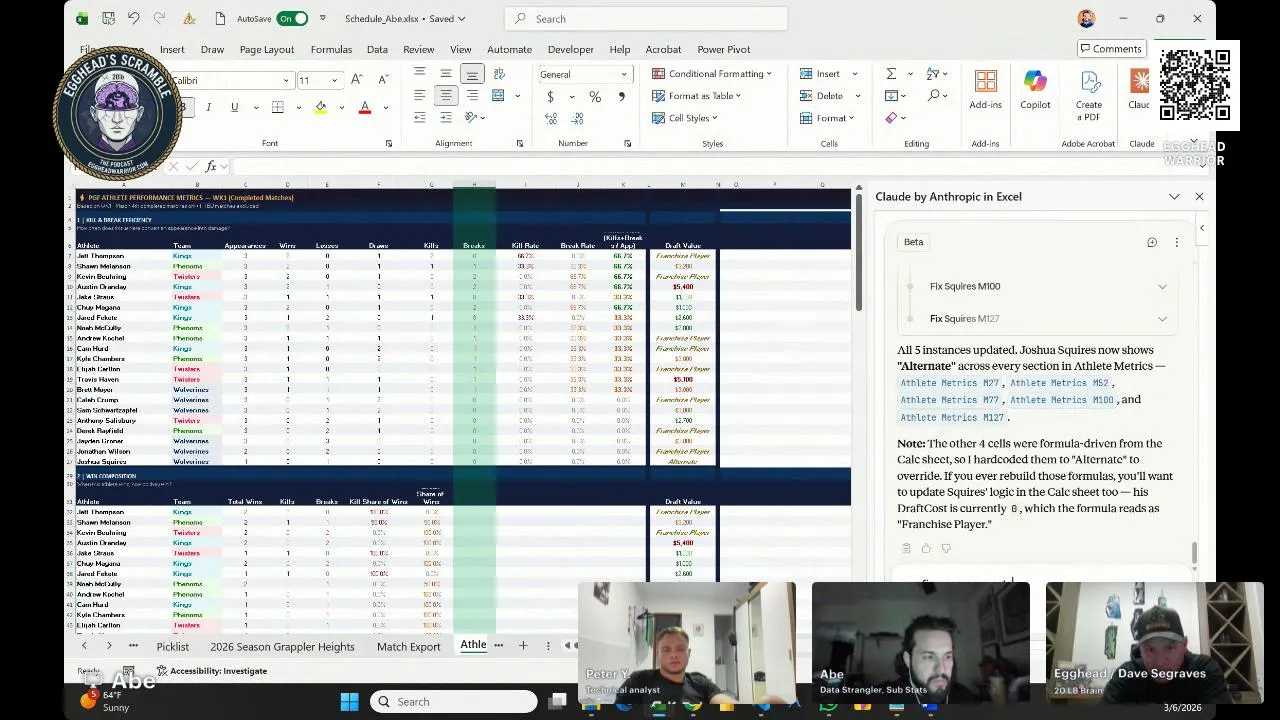Click the Decrease Indent icon
The image size is (1280, 720).
pyautogui.click(x=420, y=118)
